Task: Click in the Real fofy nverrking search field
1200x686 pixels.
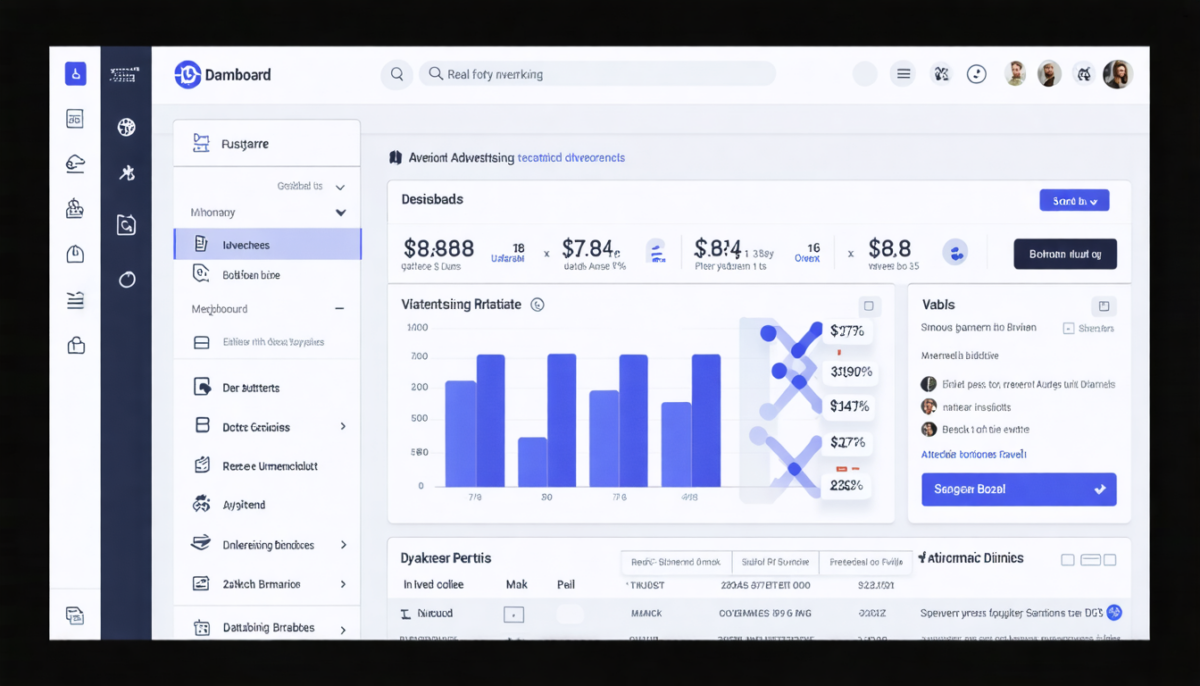Action: 598,74
